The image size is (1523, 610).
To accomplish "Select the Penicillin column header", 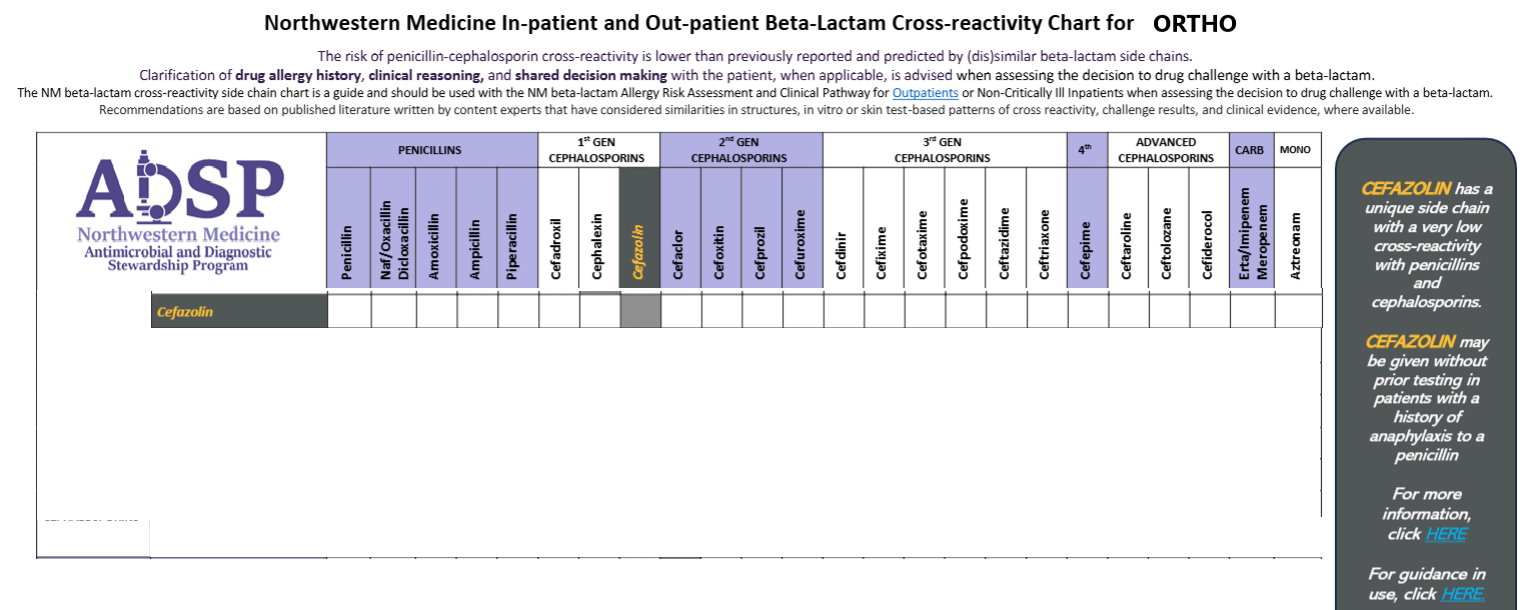I will click(347, 228).
